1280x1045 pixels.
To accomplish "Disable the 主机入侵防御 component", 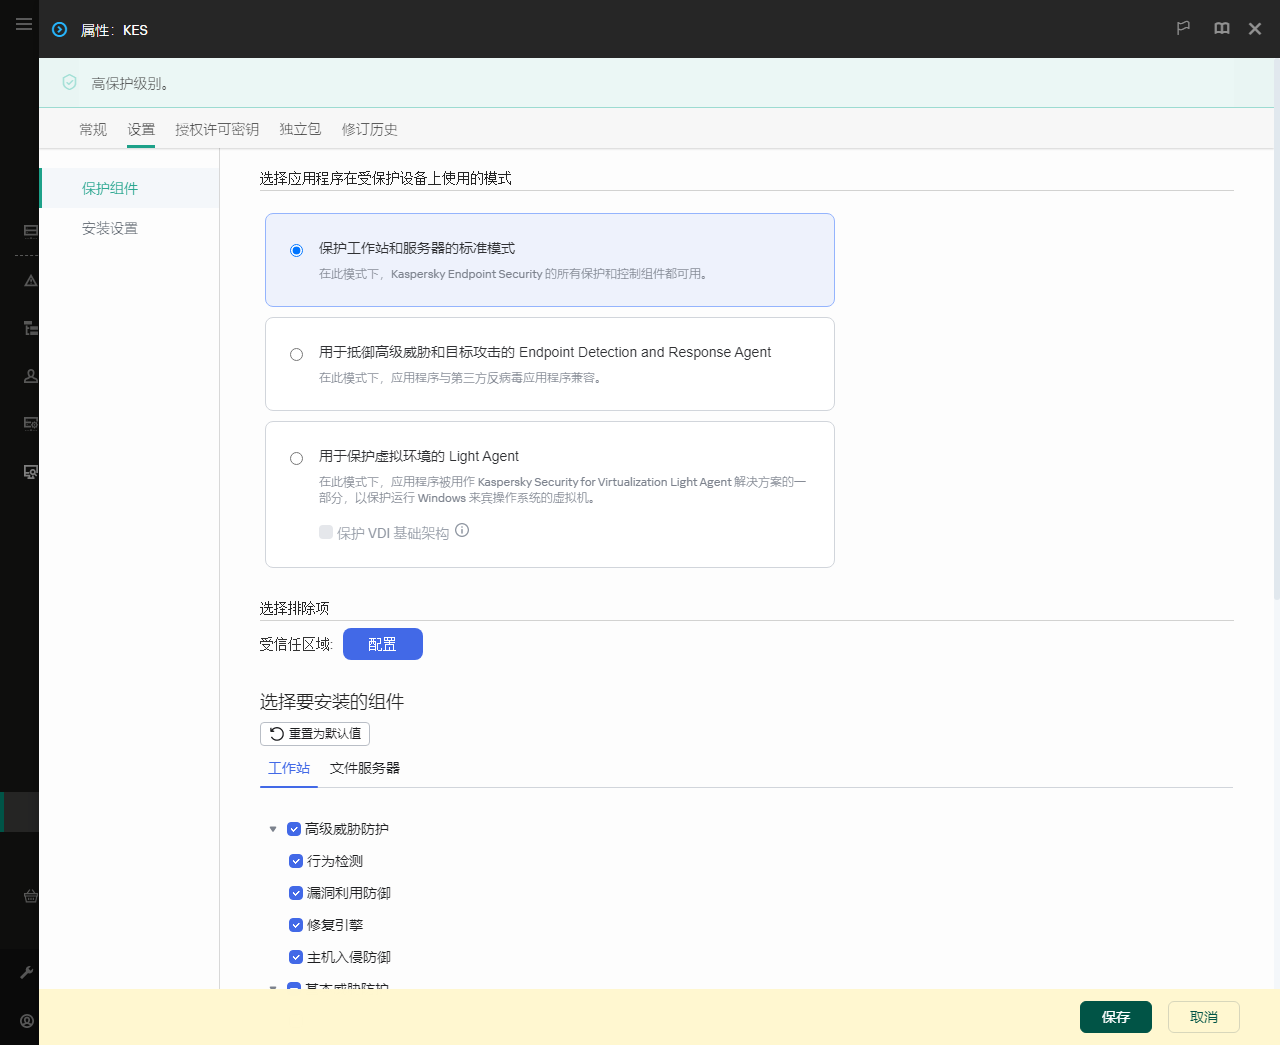I will 296,957.
